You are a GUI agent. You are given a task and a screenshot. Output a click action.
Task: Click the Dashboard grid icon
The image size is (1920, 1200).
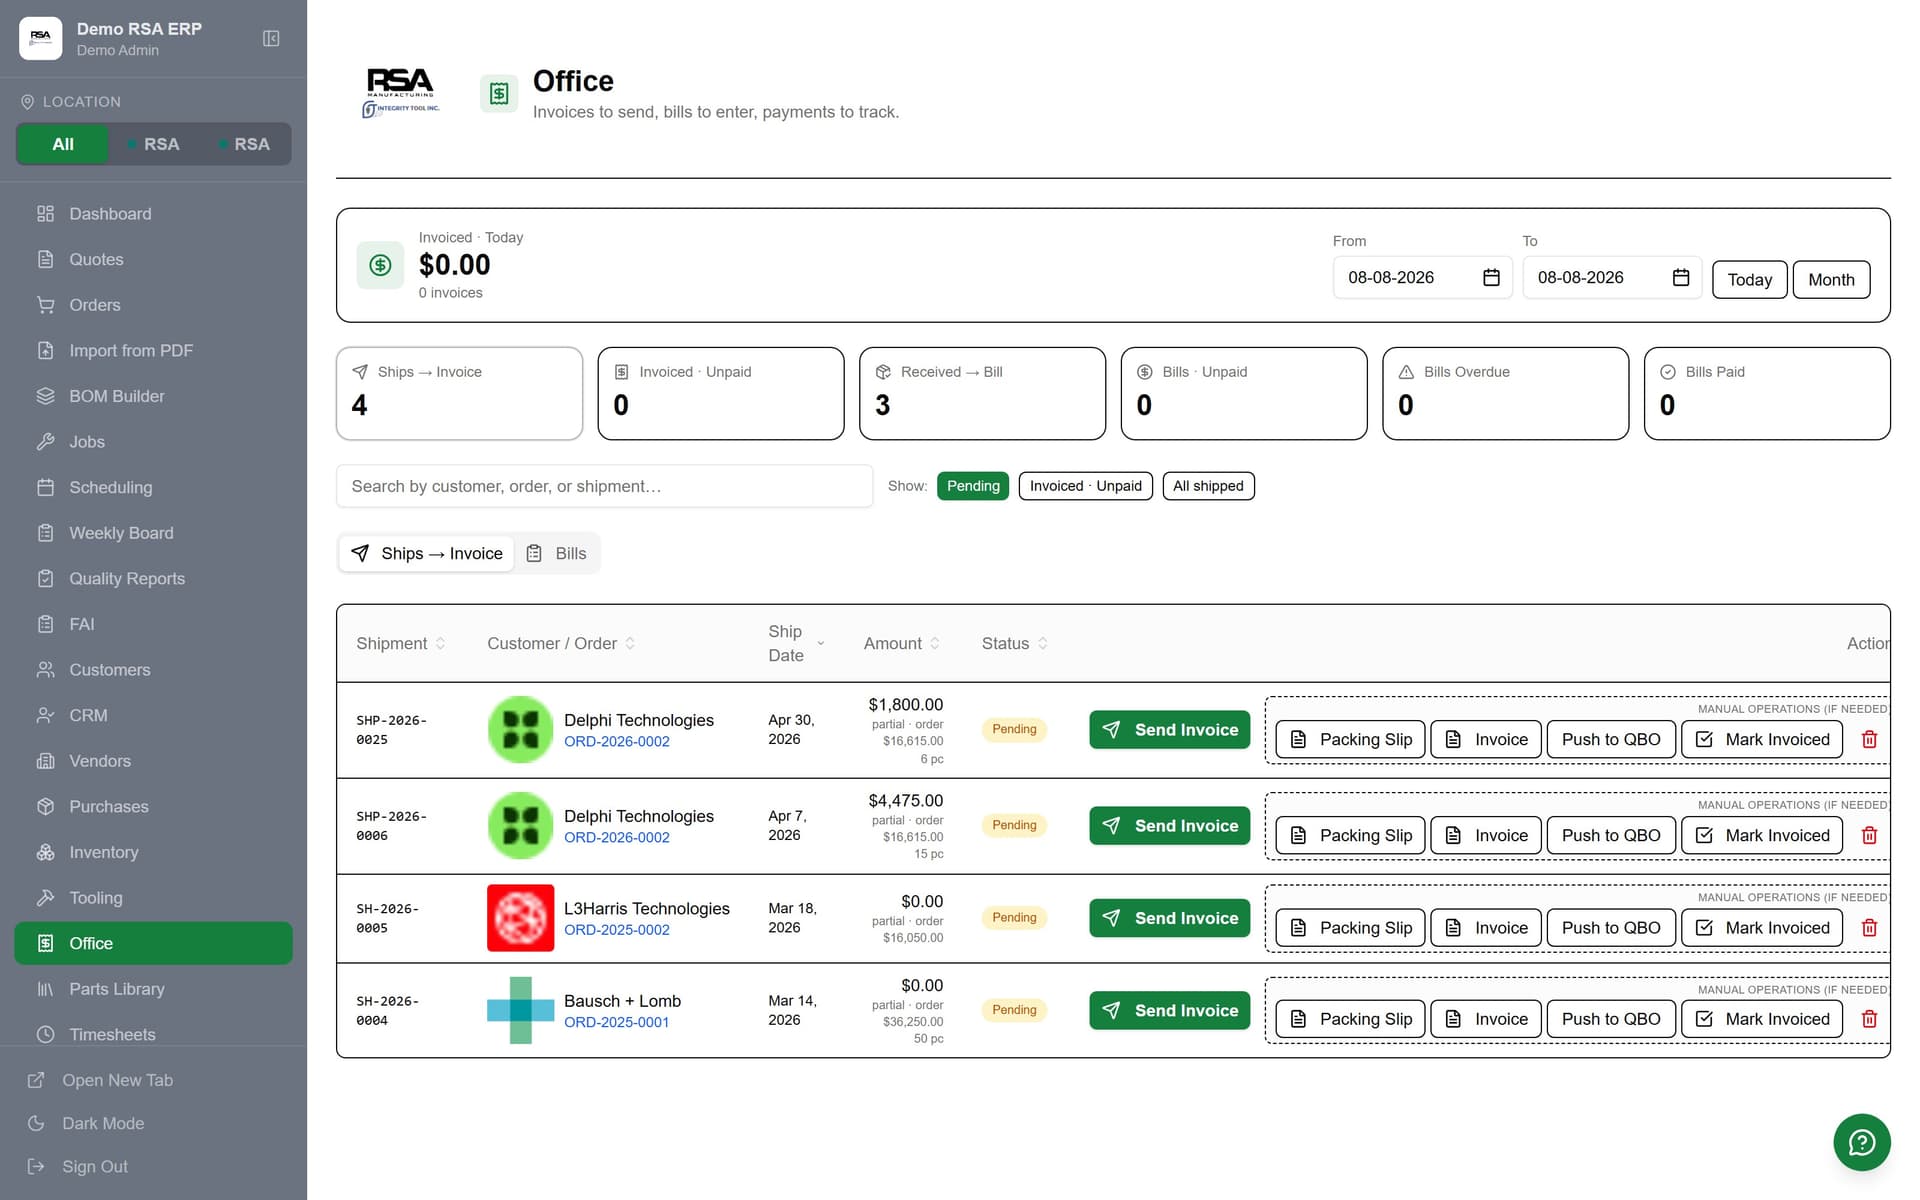[x=45, y=214]
